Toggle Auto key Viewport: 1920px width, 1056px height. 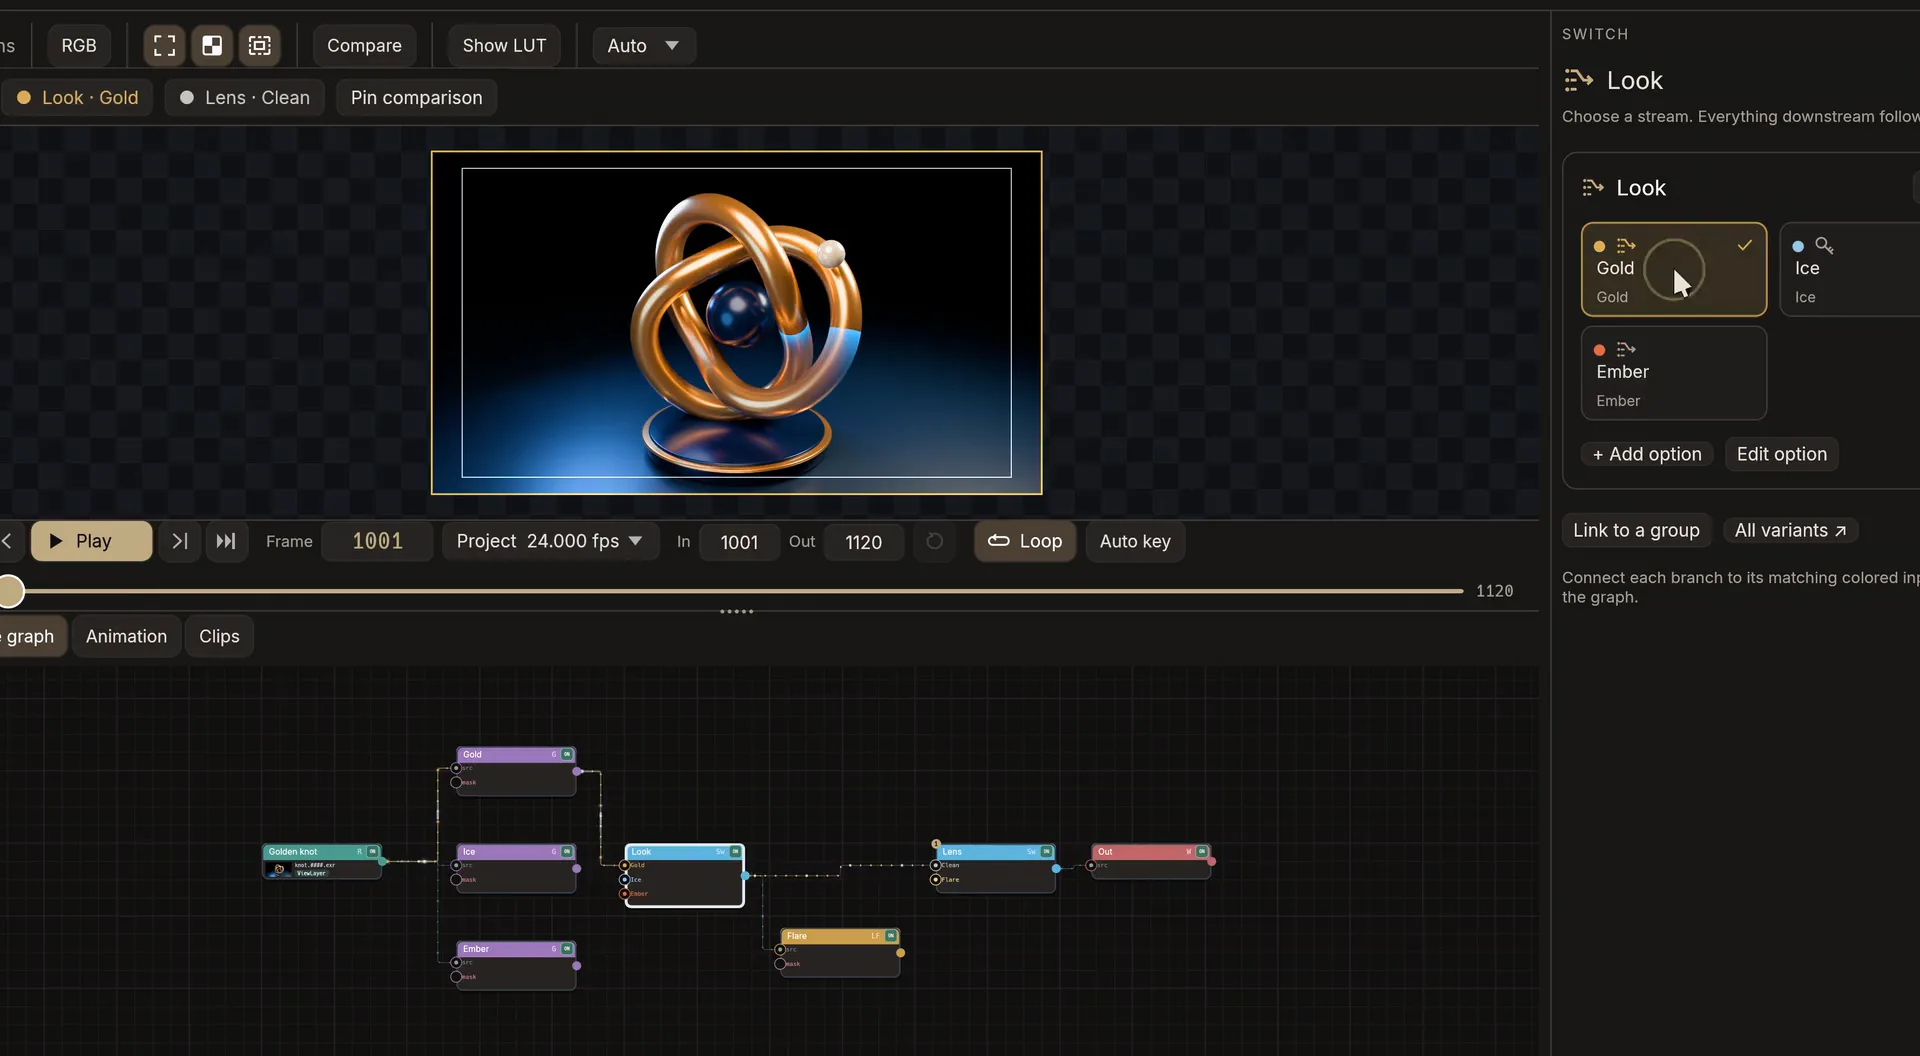click(1135, 541)
